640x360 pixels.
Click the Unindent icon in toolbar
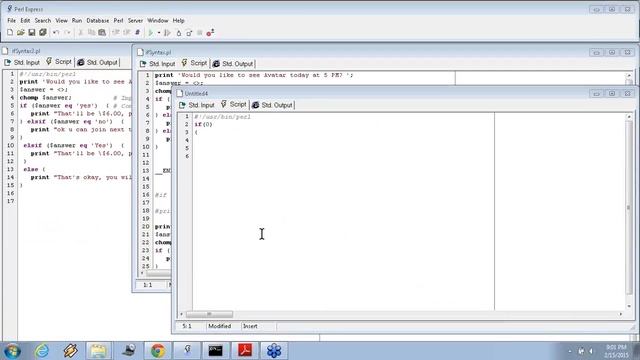pyautogui.click(x=116, y=32)
